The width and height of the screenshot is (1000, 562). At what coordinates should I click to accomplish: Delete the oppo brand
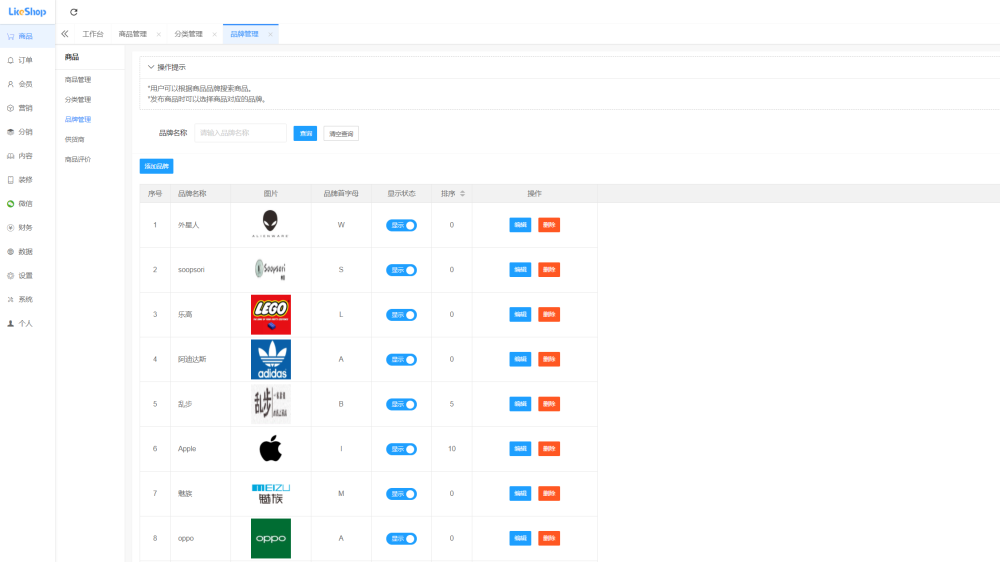[549, 538]
